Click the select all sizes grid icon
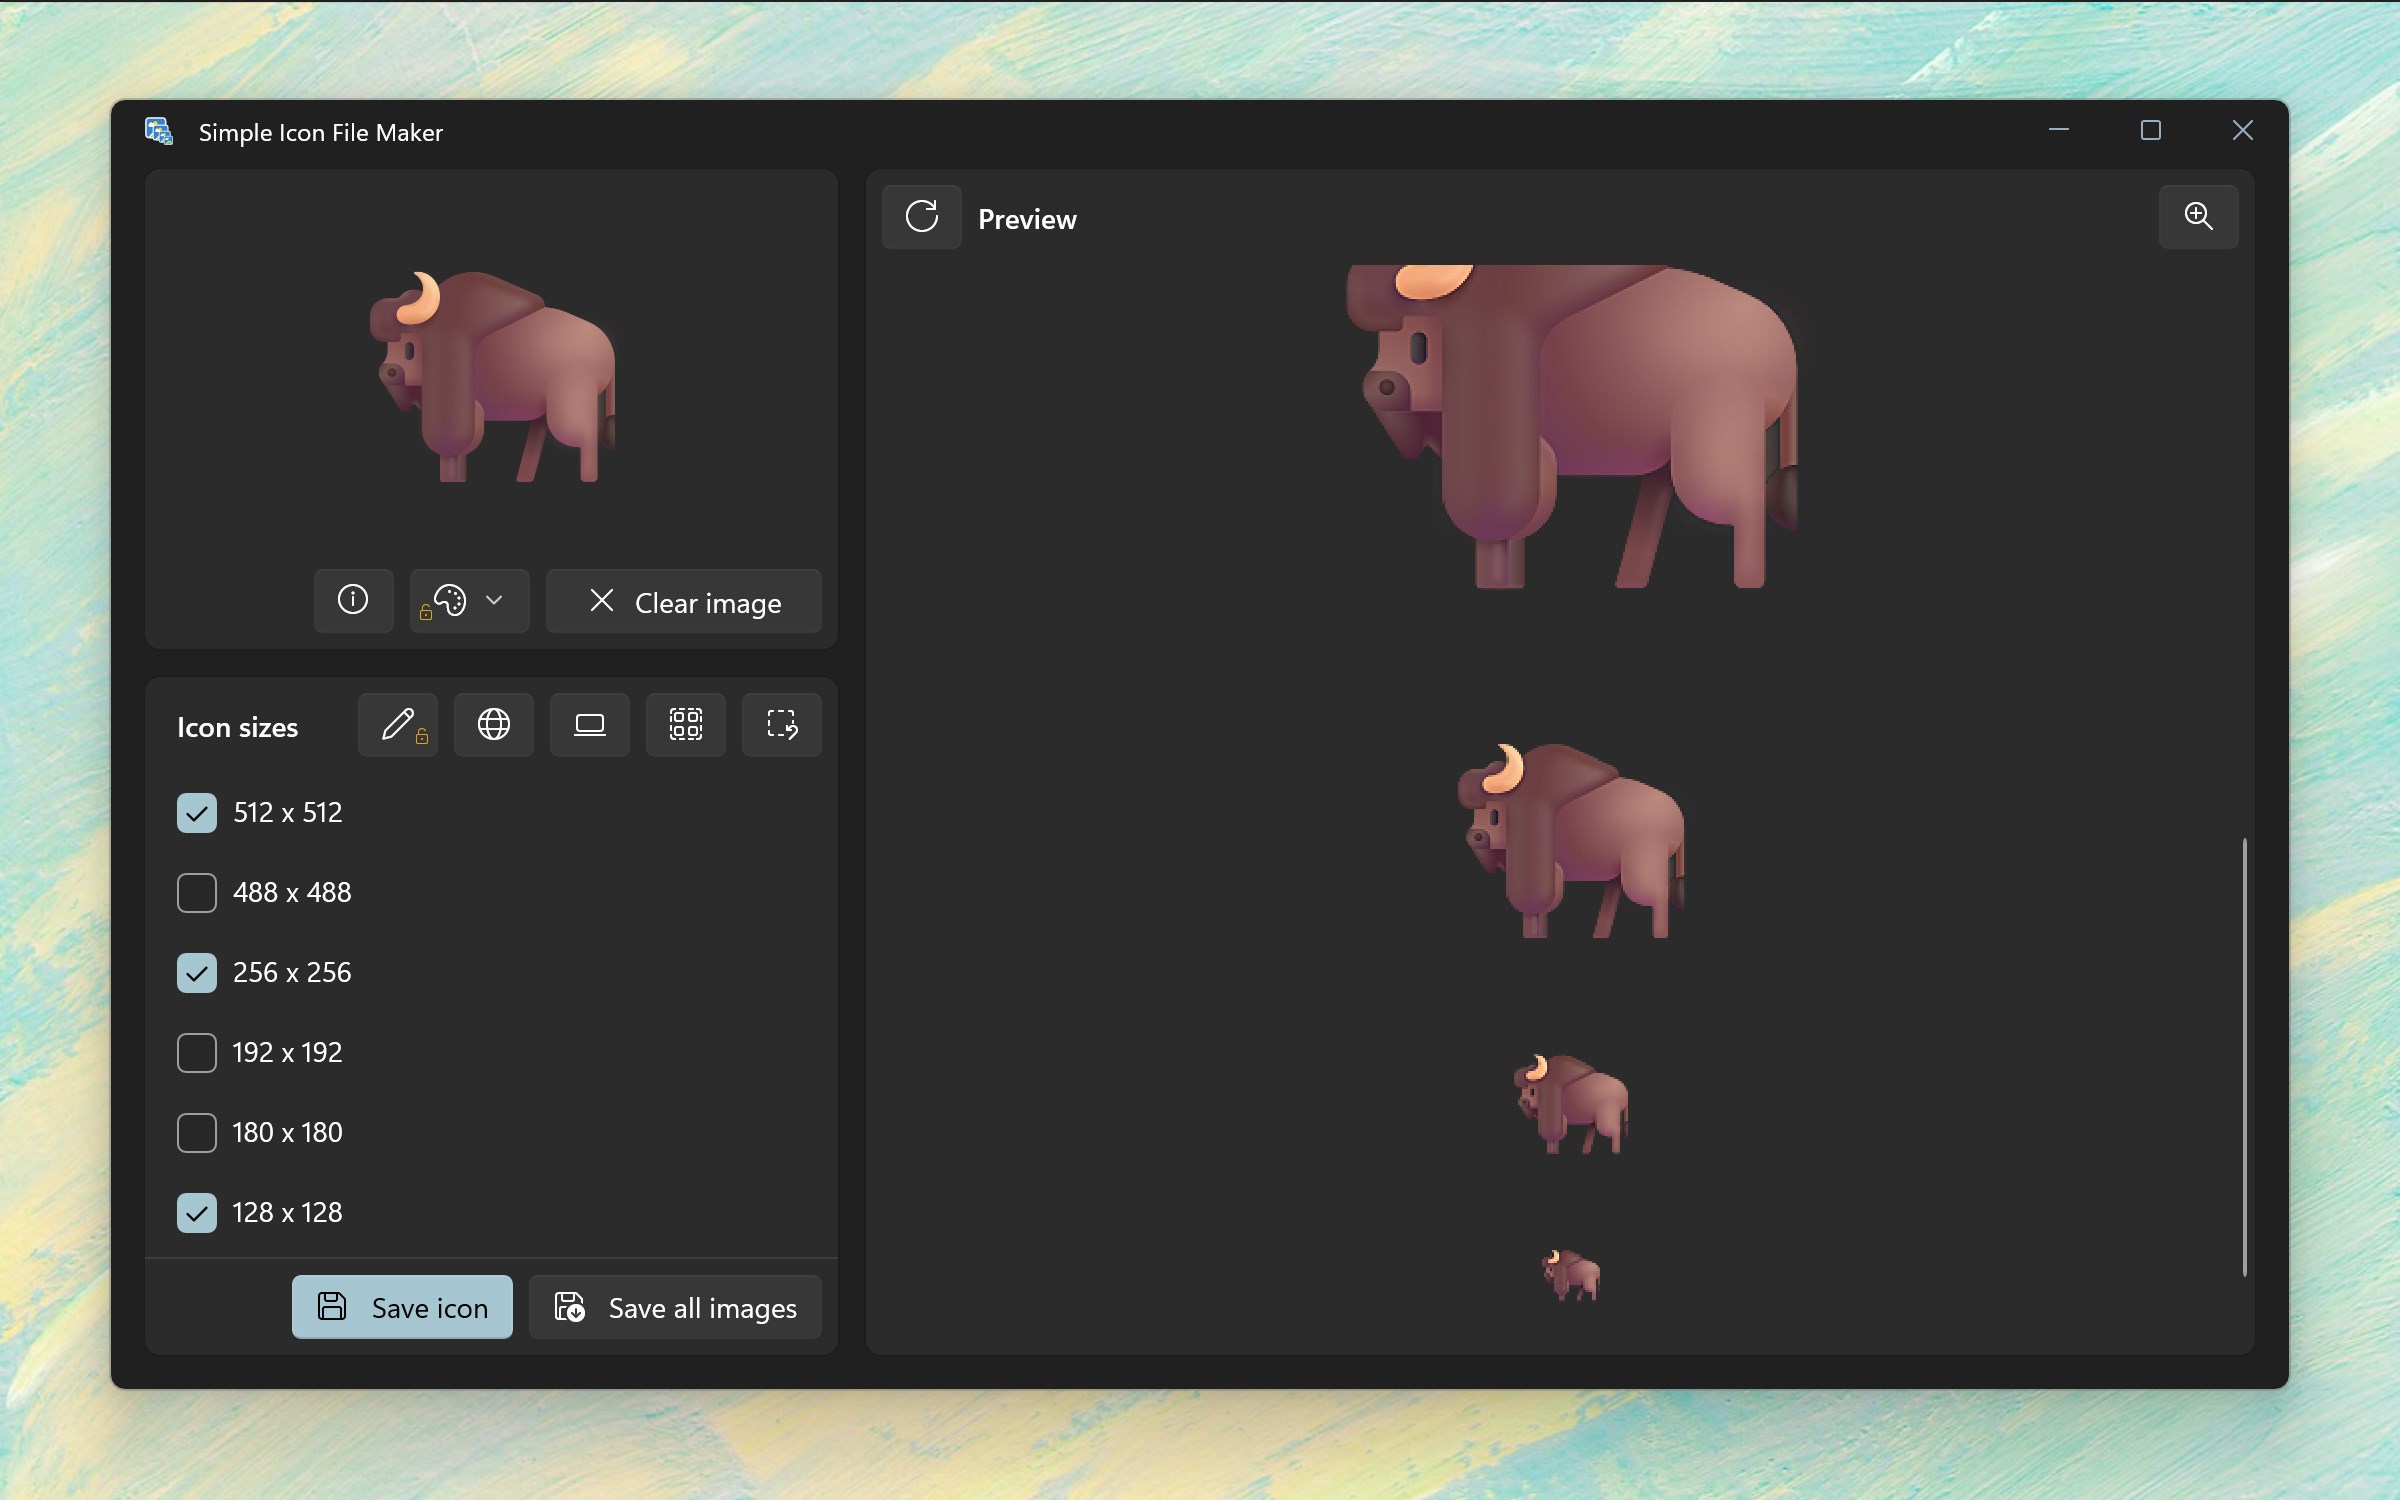The width and height of the screenshot is (2400, 1500). point(685,725)
